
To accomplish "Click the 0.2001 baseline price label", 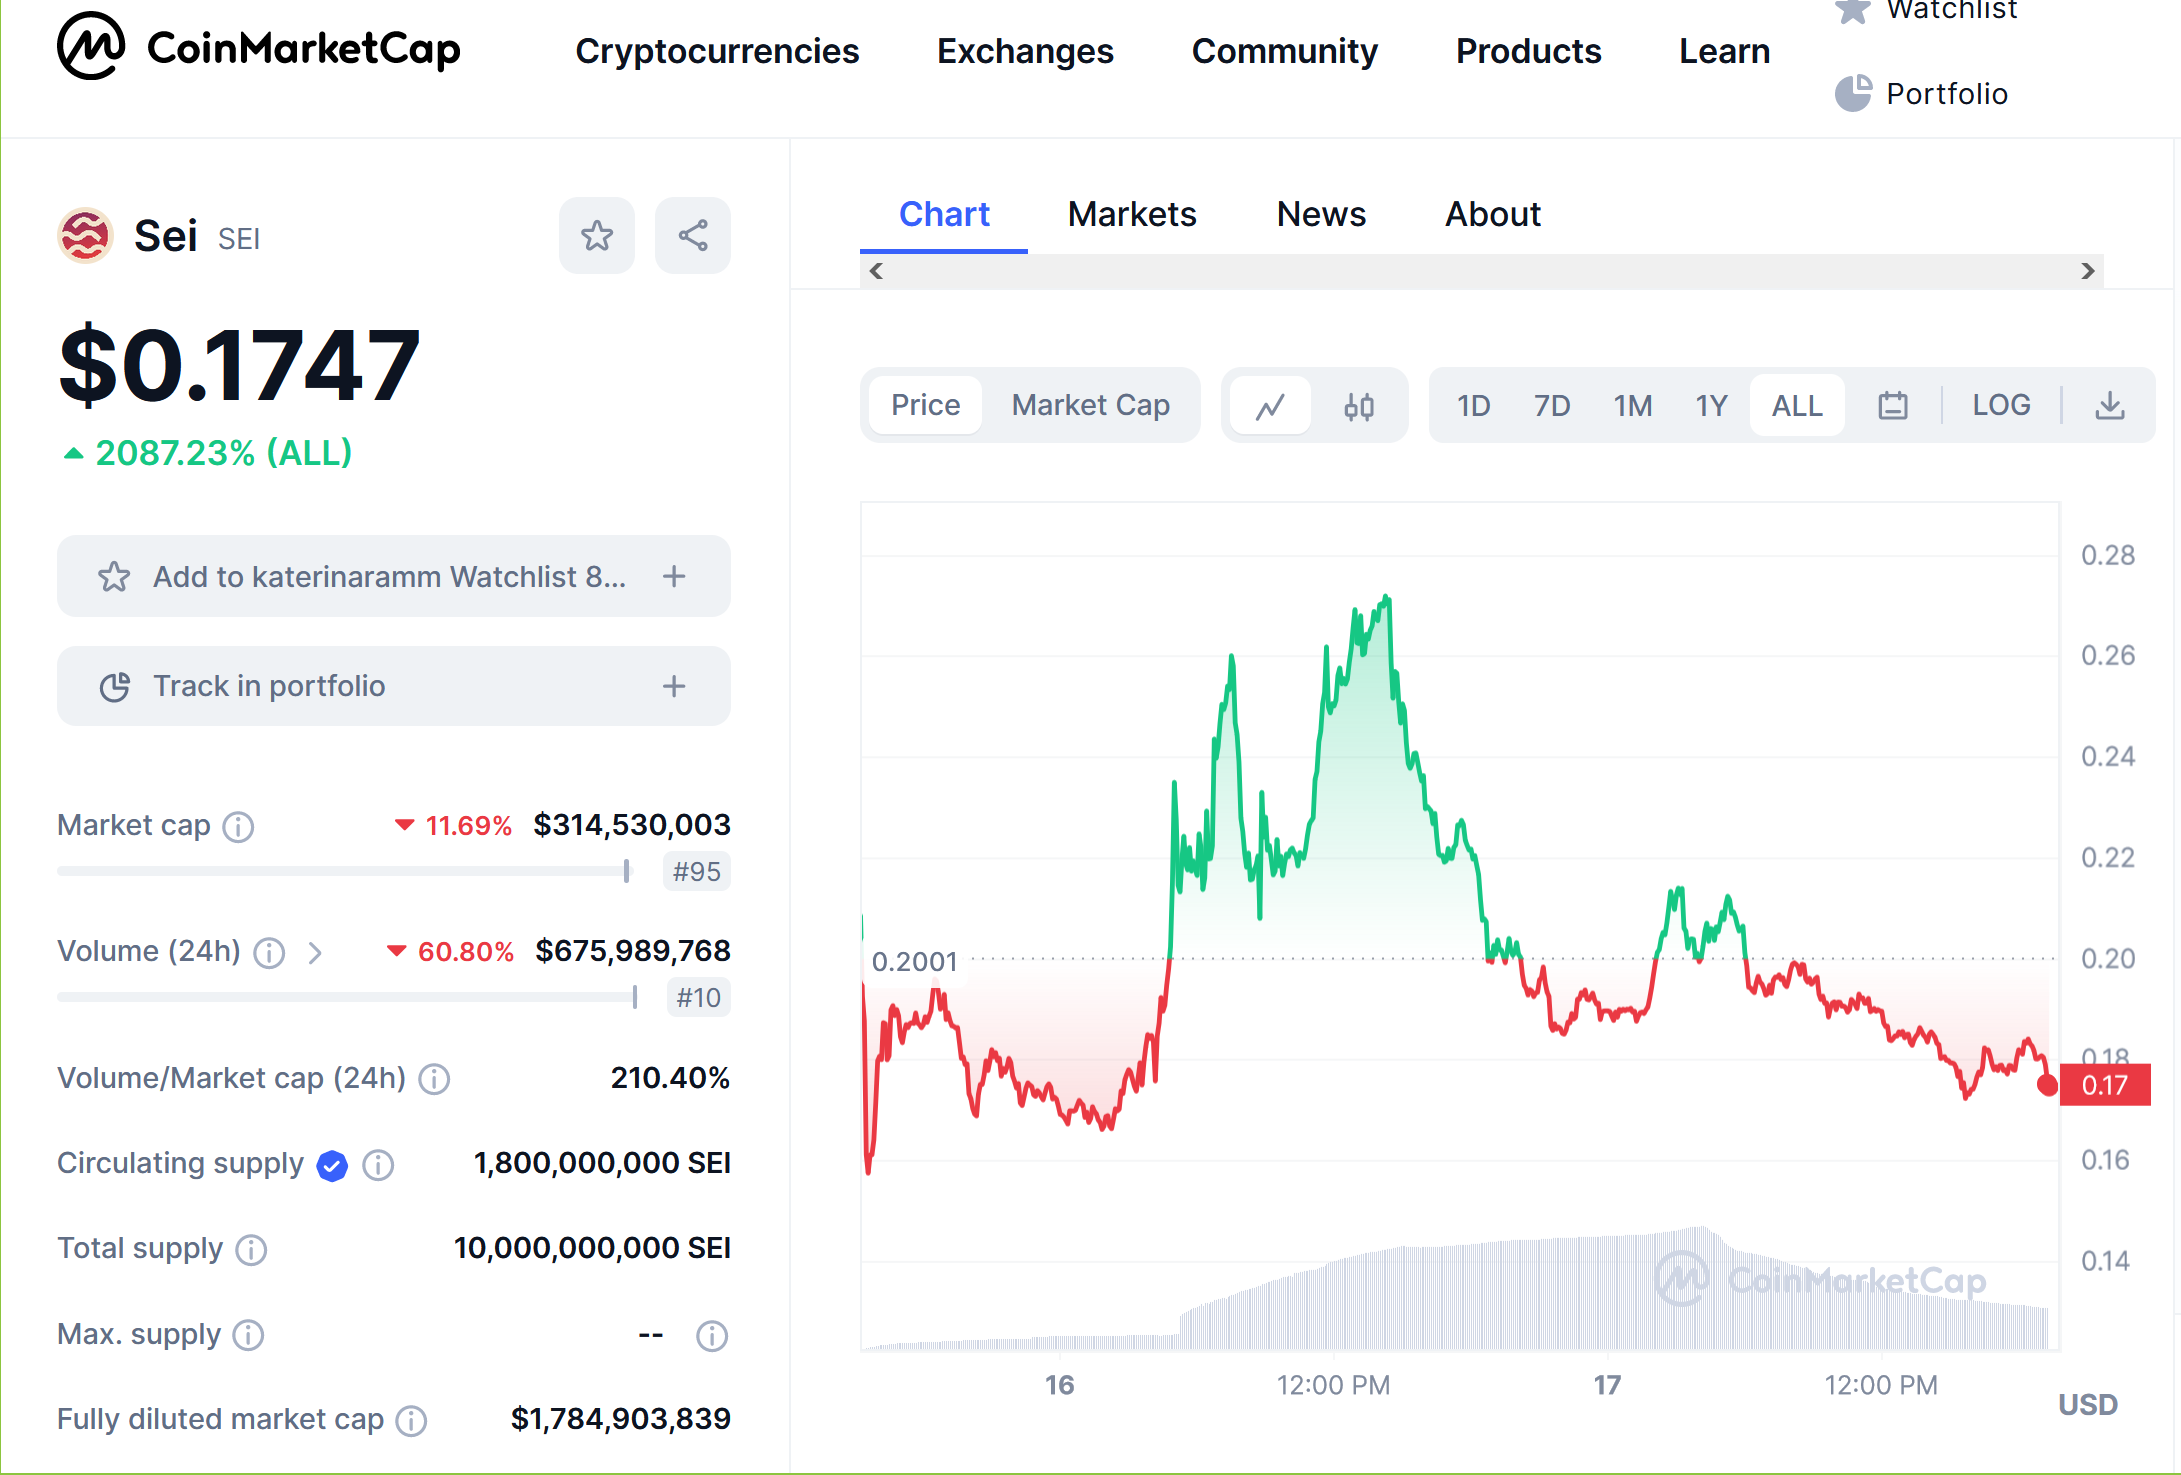I will click(x=914, y=962).
